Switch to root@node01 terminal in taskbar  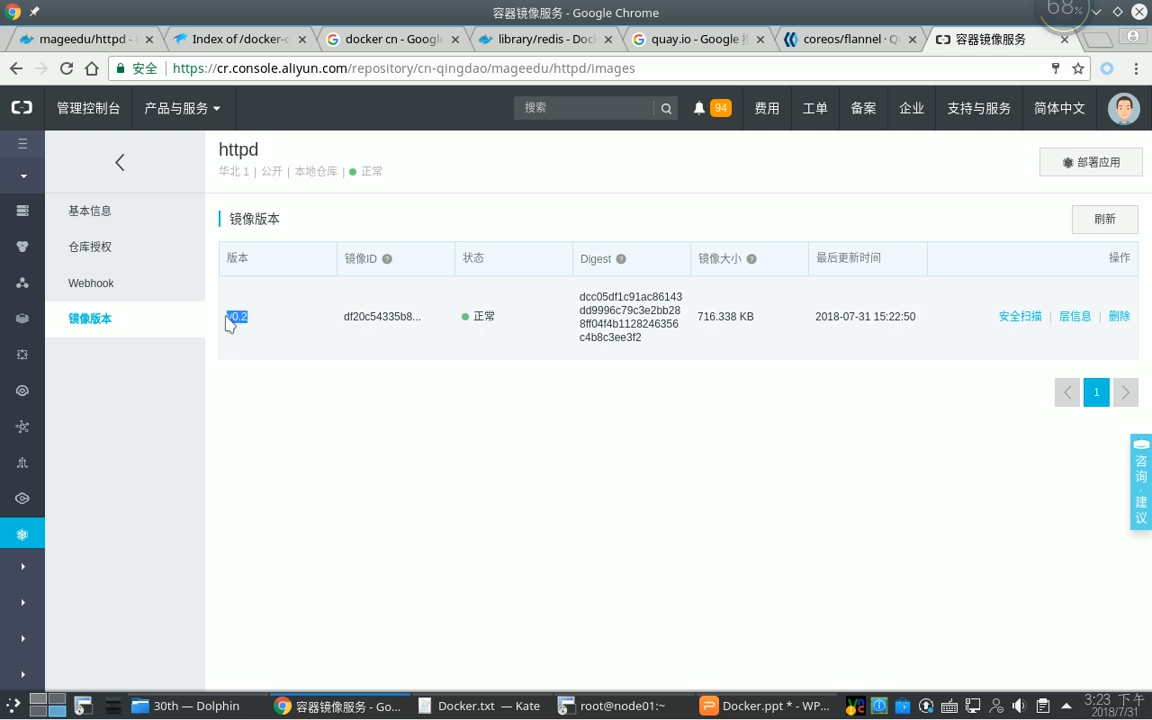622,706
